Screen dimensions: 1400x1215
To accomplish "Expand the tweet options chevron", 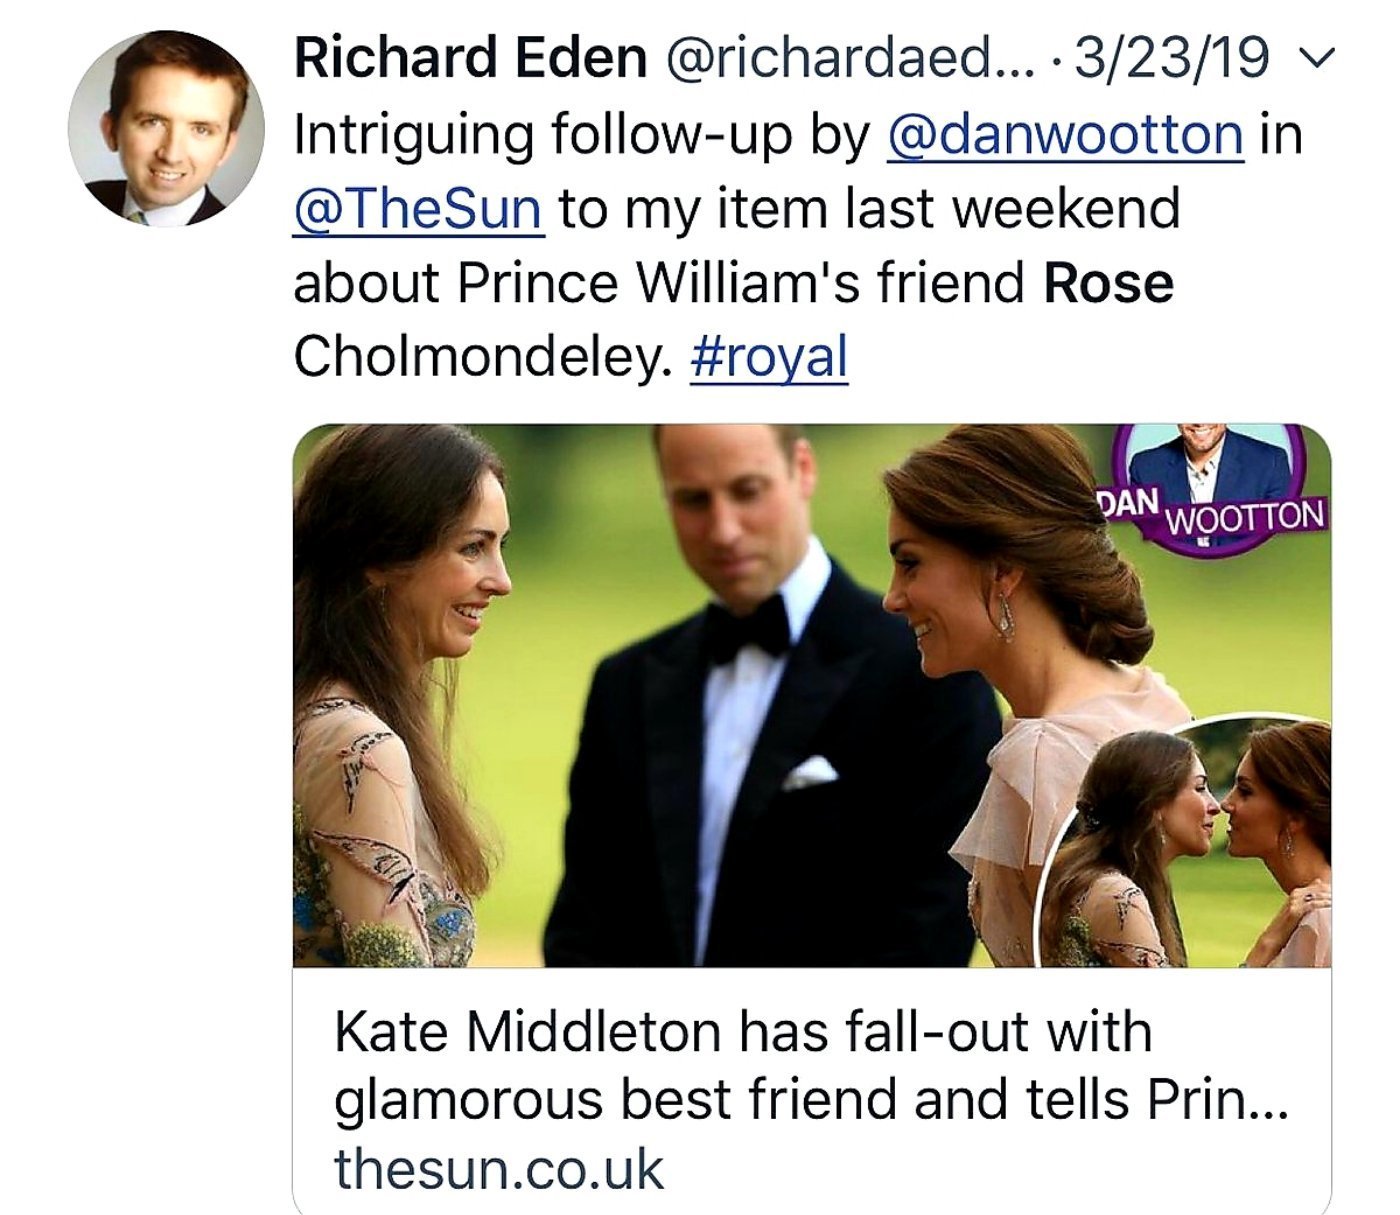I will point(1320,60).
